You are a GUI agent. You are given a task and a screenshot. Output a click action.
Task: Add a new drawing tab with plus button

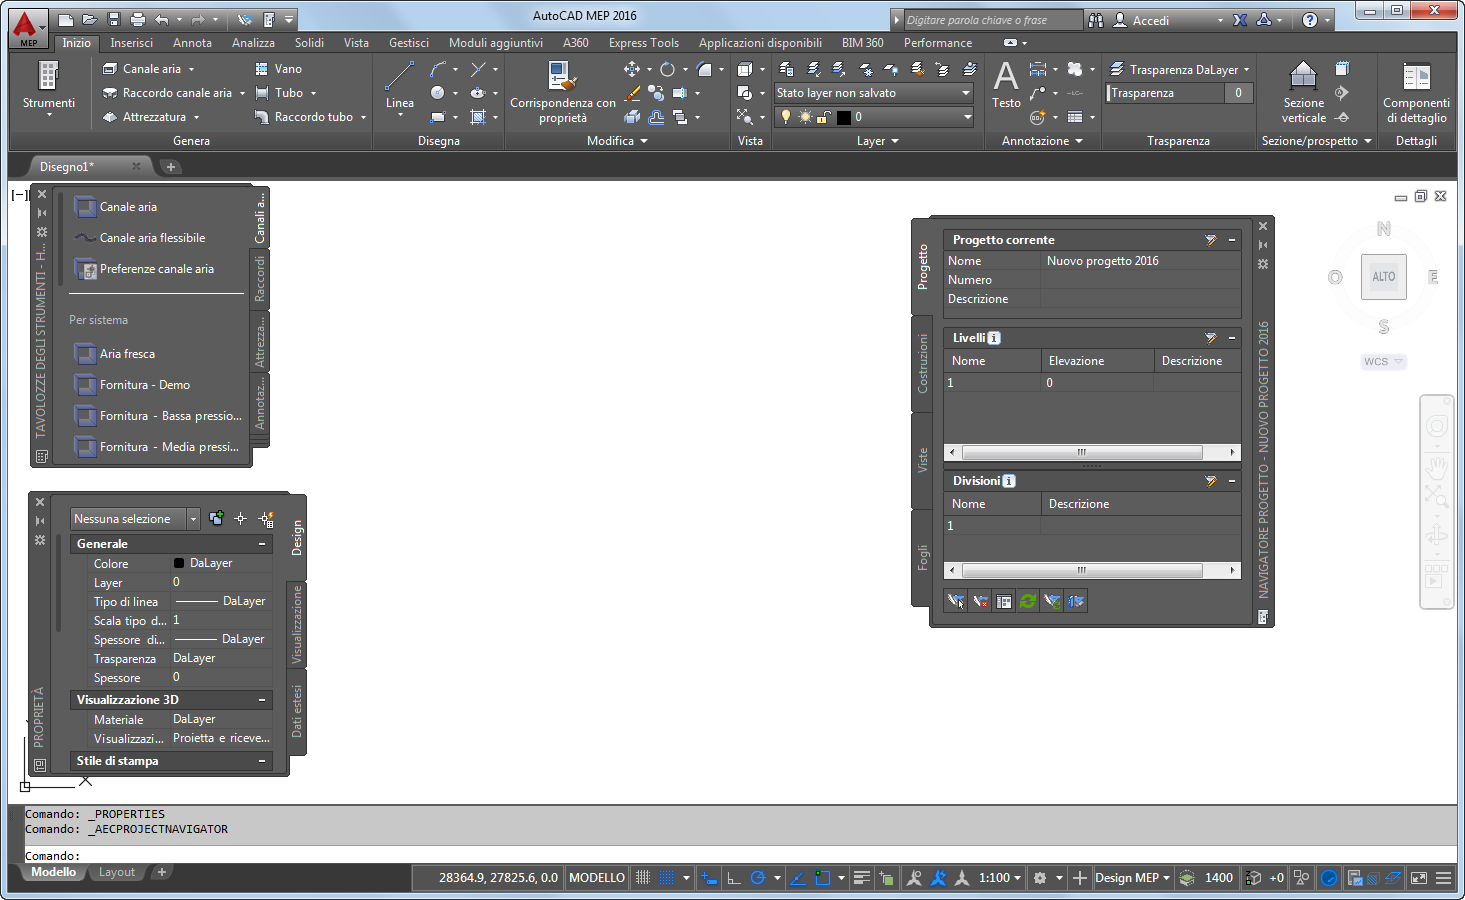171,167
